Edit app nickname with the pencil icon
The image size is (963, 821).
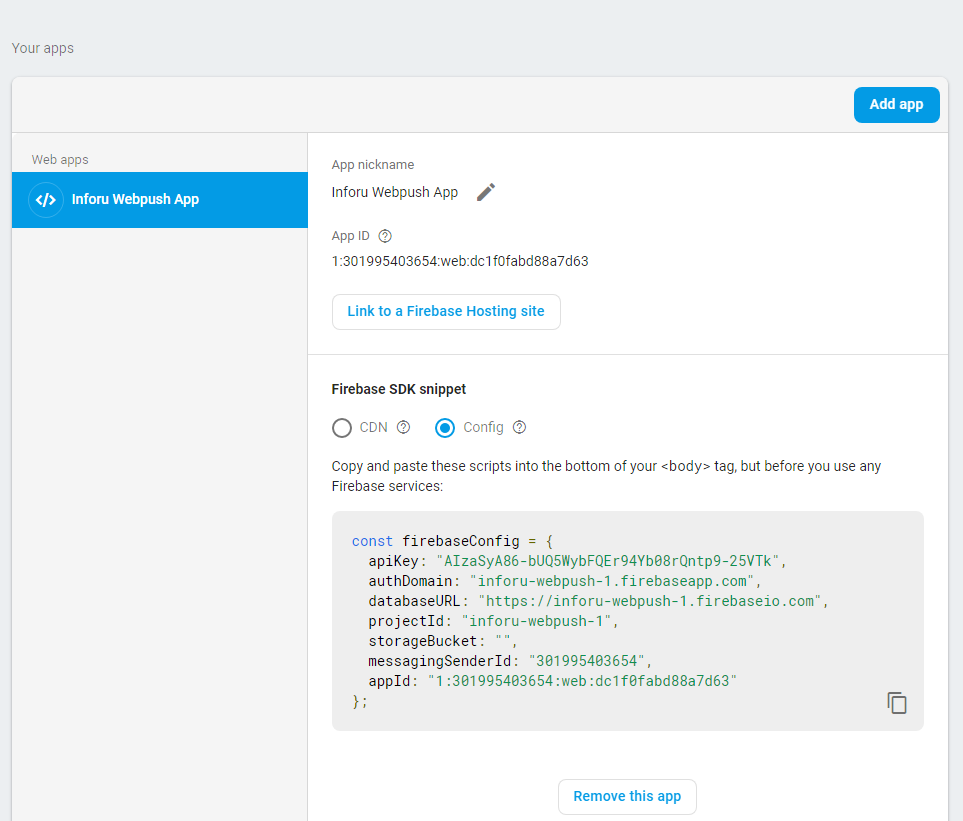coord(486,192)
